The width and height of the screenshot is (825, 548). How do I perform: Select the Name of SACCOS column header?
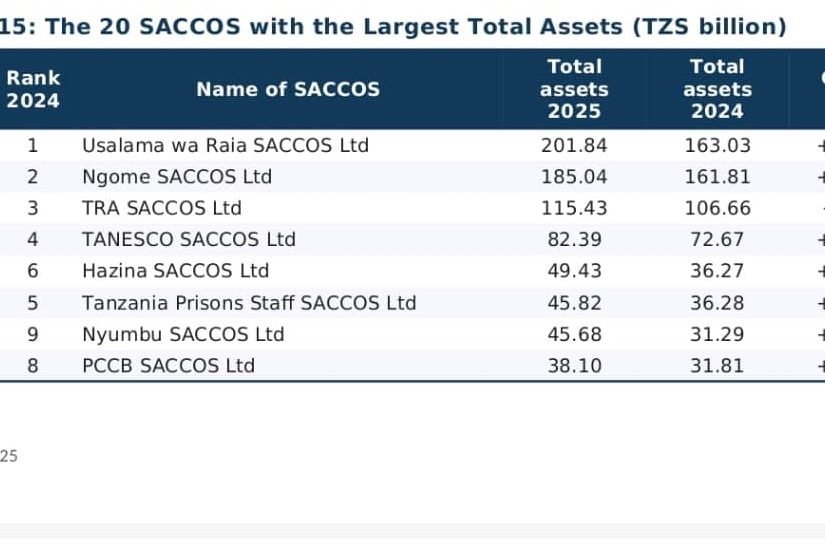(x=288, y=89)
